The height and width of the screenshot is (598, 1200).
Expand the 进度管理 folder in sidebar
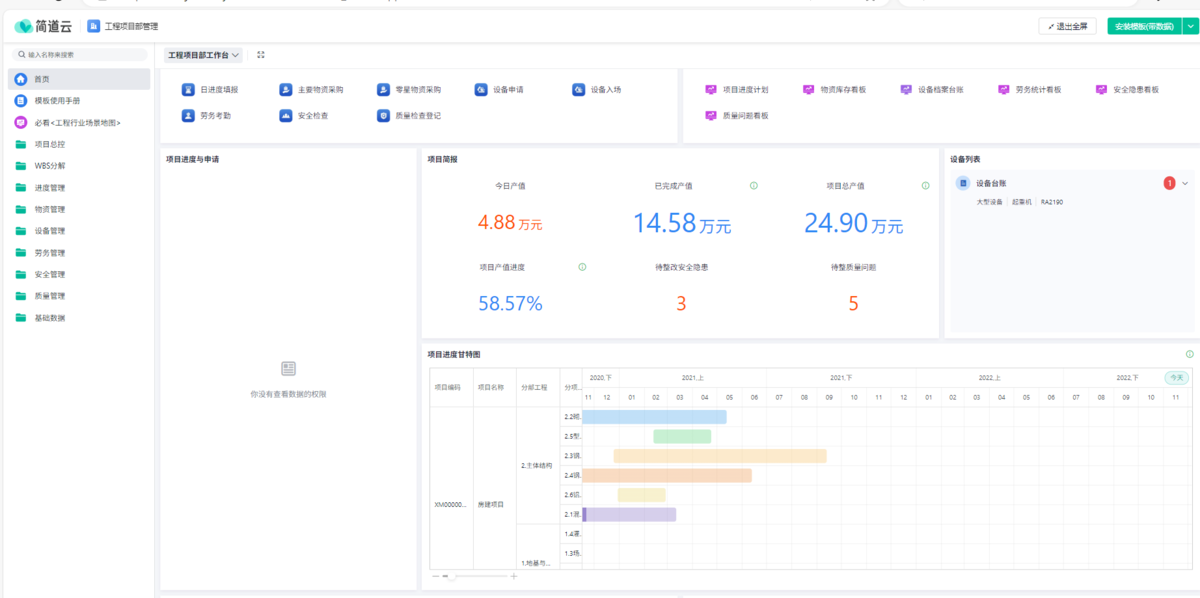[x=49, y=188]
